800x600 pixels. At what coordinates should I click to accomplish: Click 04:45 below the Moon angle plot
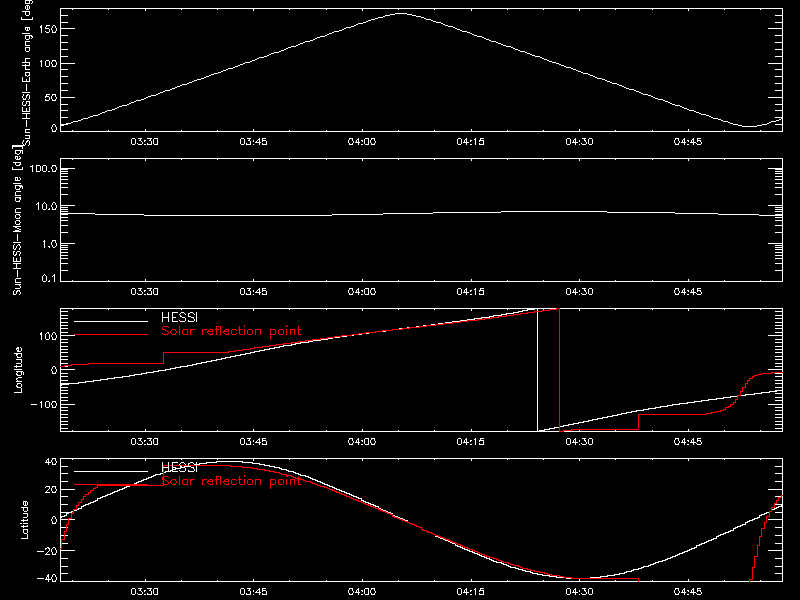pyautogui.click(x=688, y=292)
